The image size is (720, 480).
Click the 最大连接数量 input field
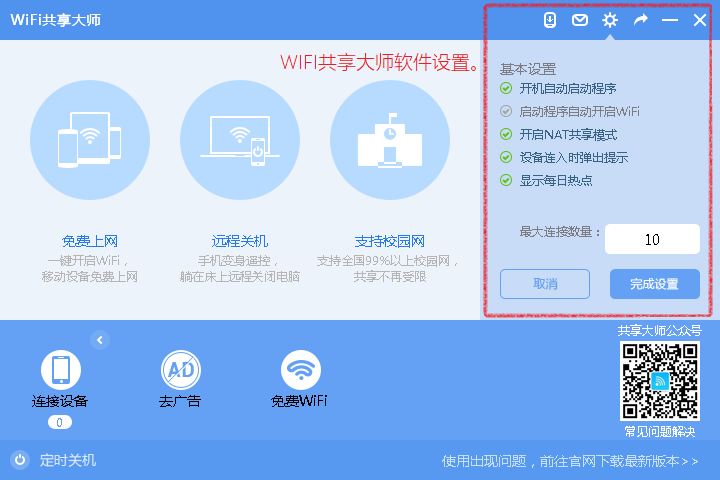point(652,239)
